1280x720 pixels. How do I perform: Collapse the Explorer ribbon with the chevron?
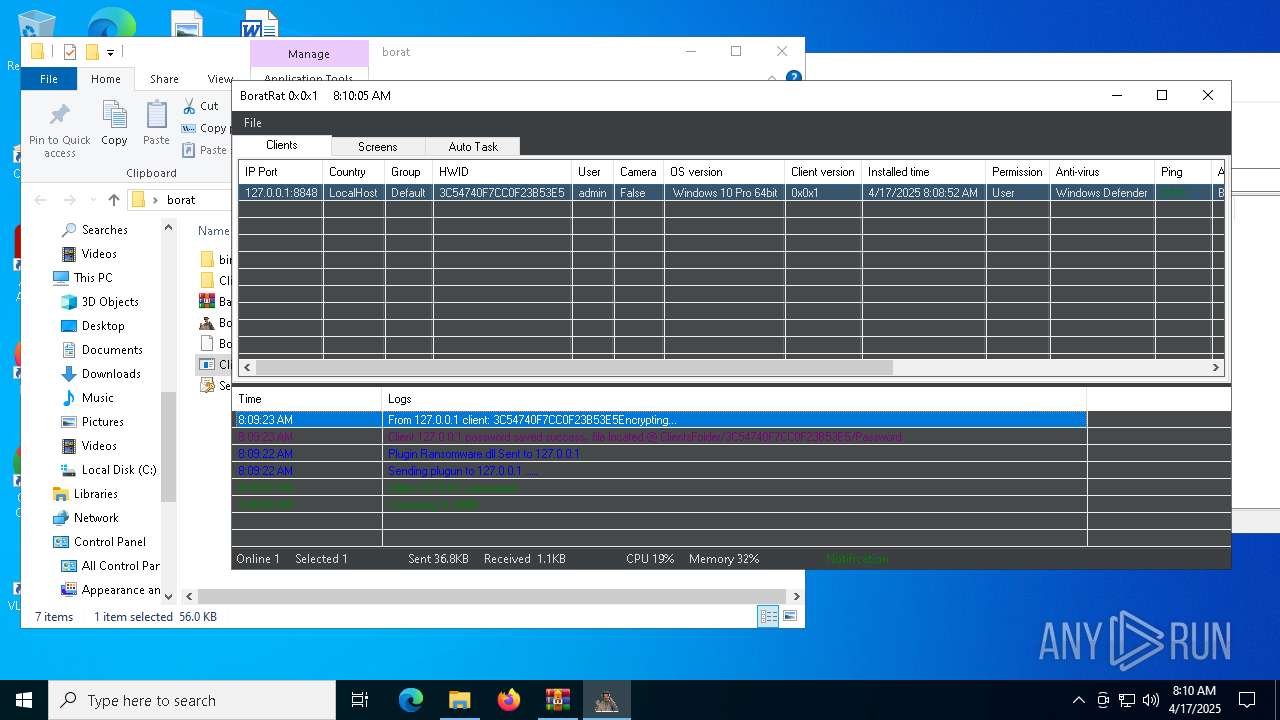coord(772,78)
